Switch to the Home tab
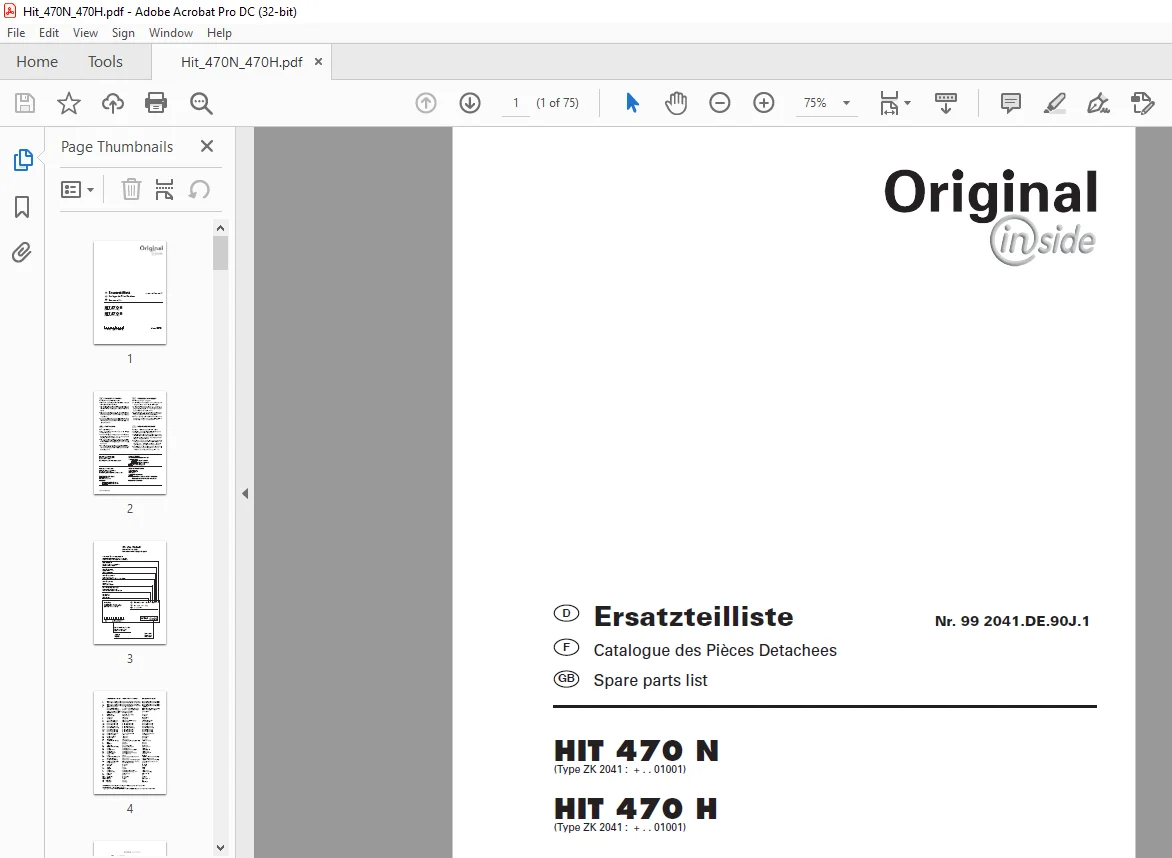Screen dimensions: 1172x858 [37, 62]
